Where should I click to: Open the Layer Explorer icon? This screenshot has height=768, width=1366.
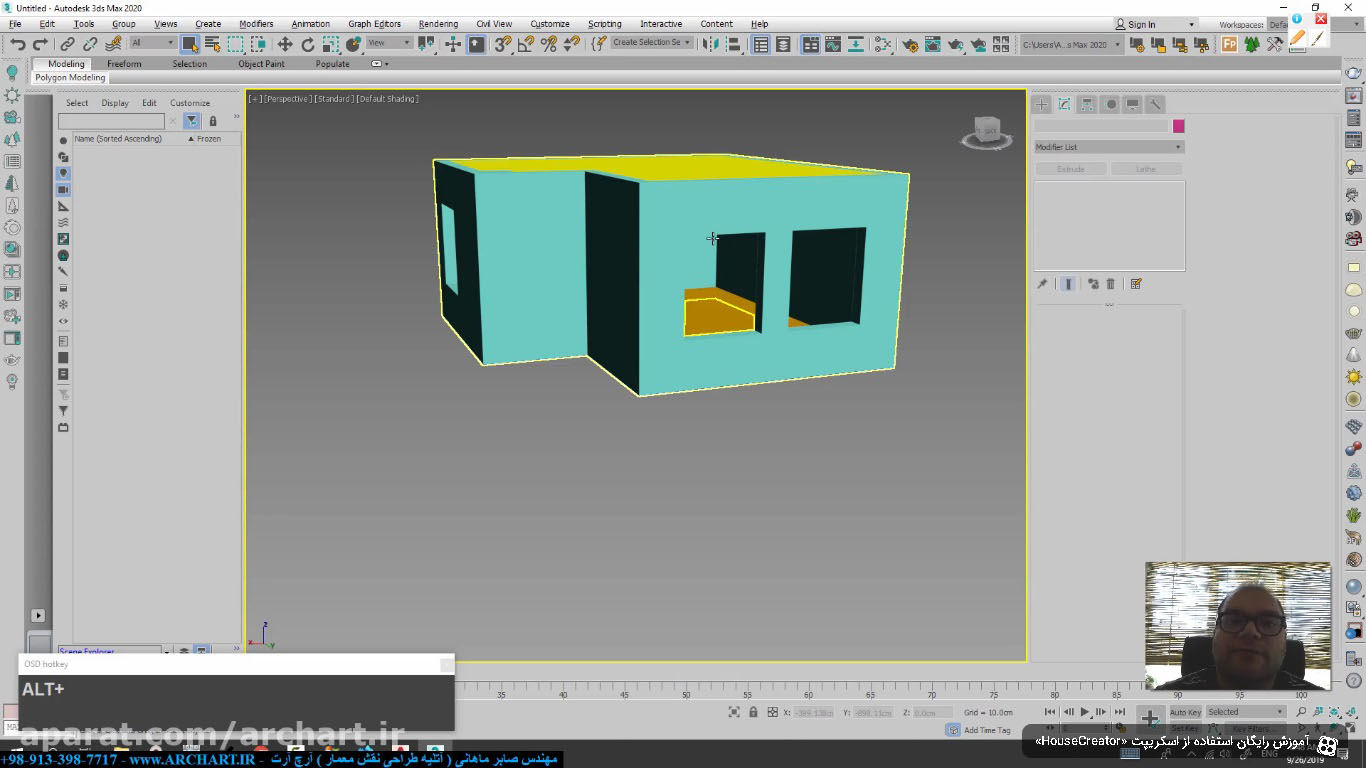point(783,44)
